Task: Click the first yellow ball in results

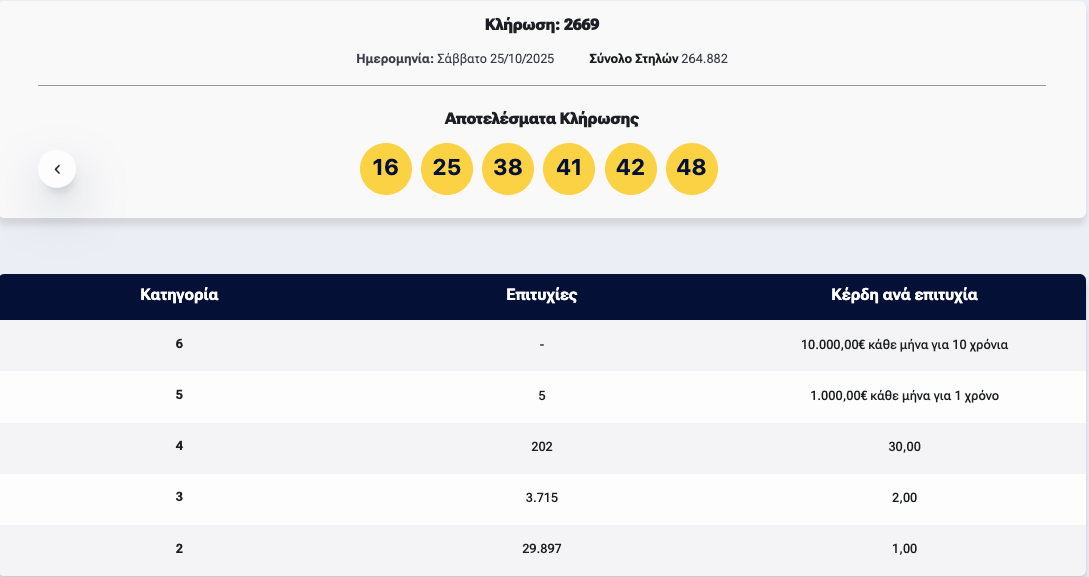Action: (385, 168)
